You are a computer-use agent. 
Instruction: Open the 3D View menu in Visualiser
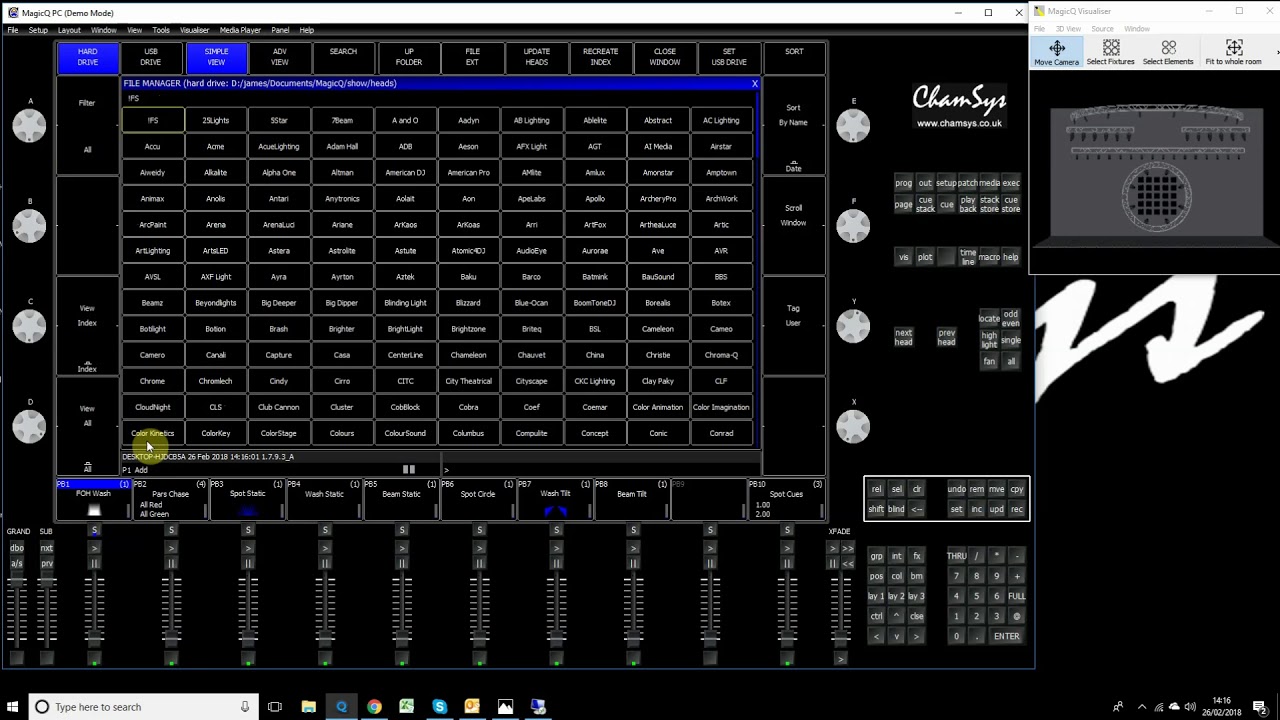click(1068, 29)
